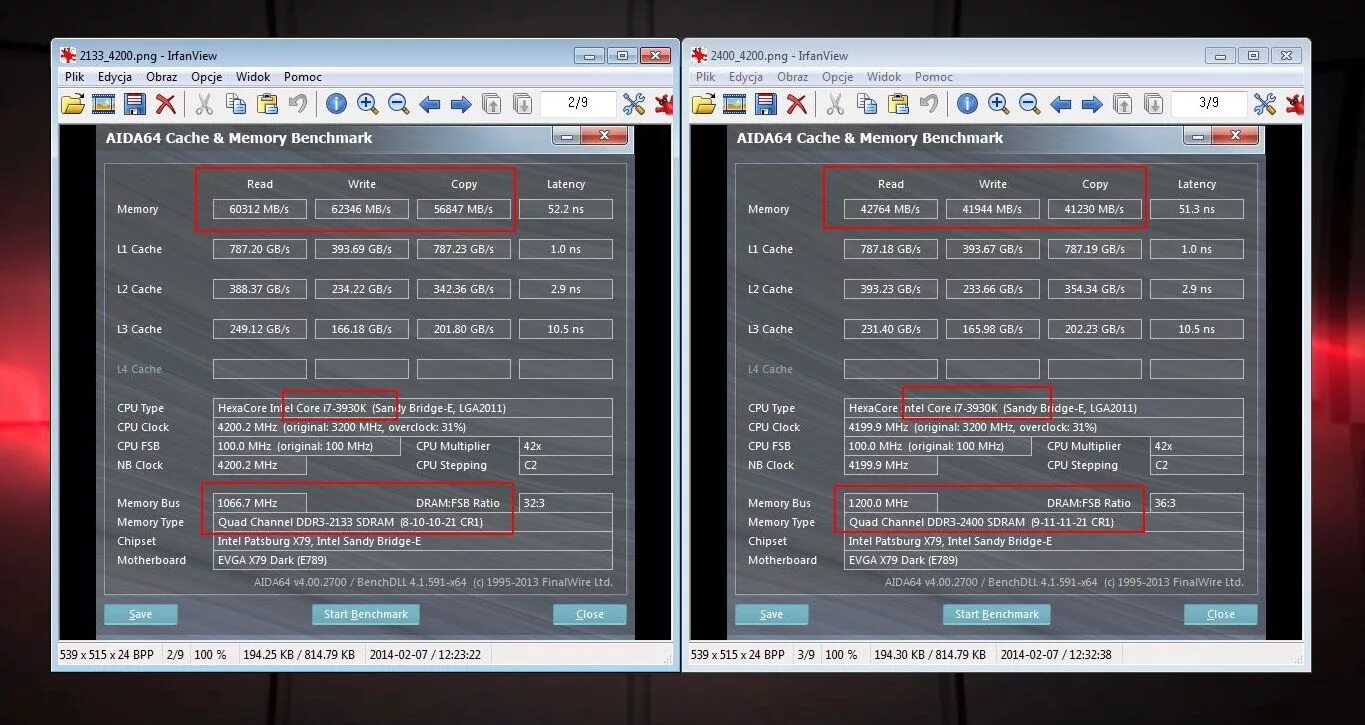Open Pomoc menu in 2400_4200.png window
The height and width of the screenshot is (725, 1365).
pos(934,77)
